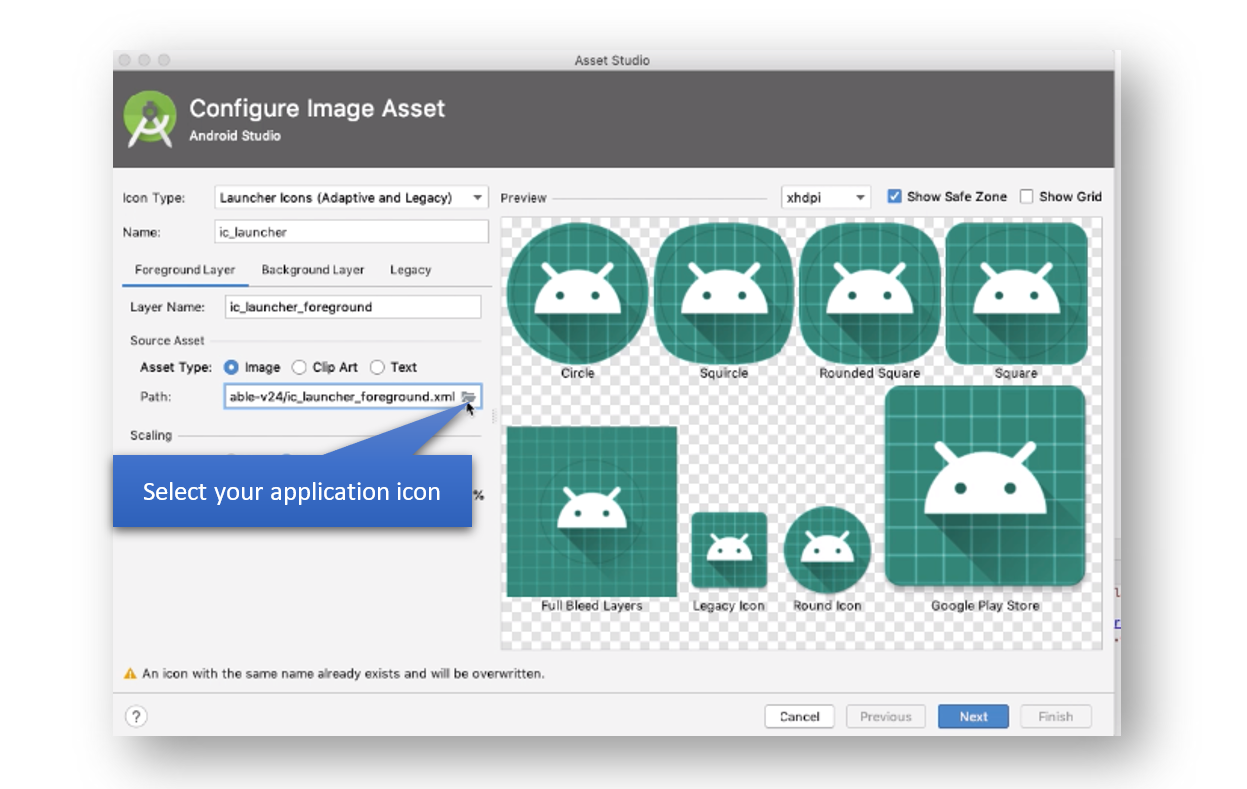
Task: Click the overwrite warning message text
Action: (343, 674)
